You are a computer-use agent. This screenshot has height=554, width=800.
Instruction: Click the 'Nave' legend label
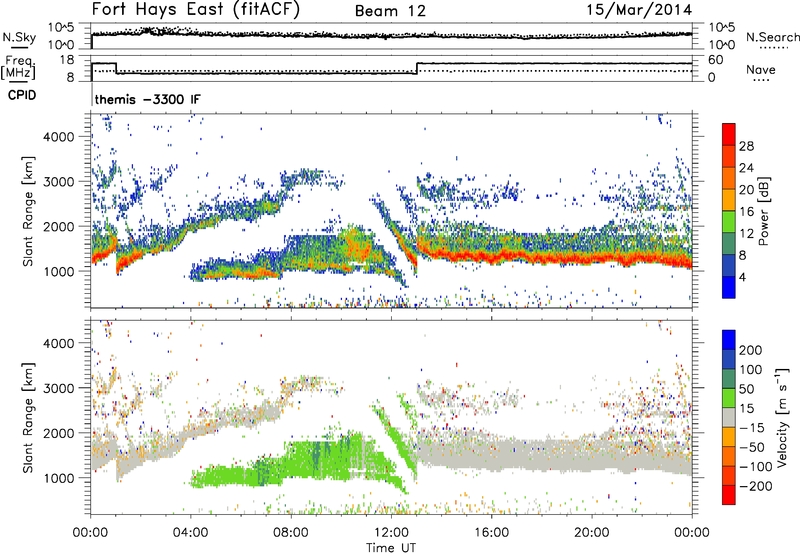tap(760, 70)
